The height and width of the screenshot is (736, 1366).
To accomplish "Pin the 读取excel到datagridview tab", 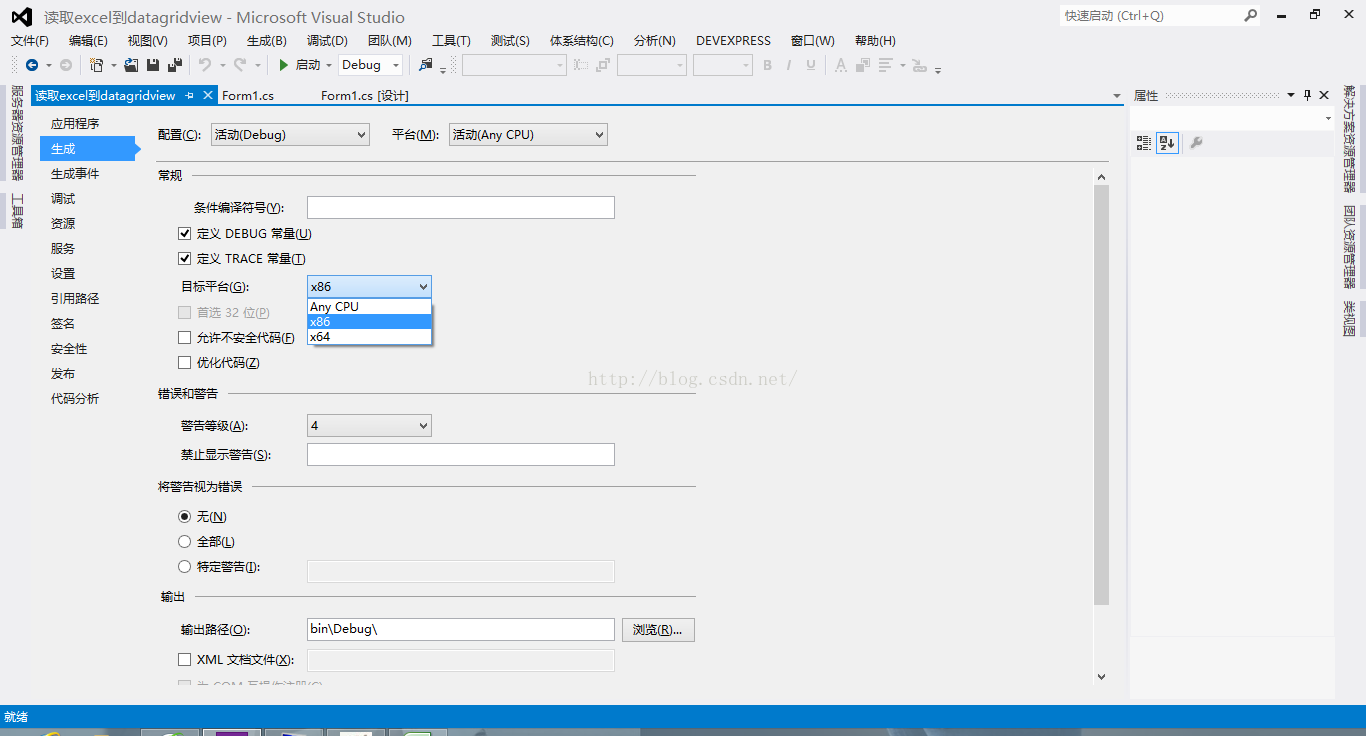I will click(x=190, y=95).
